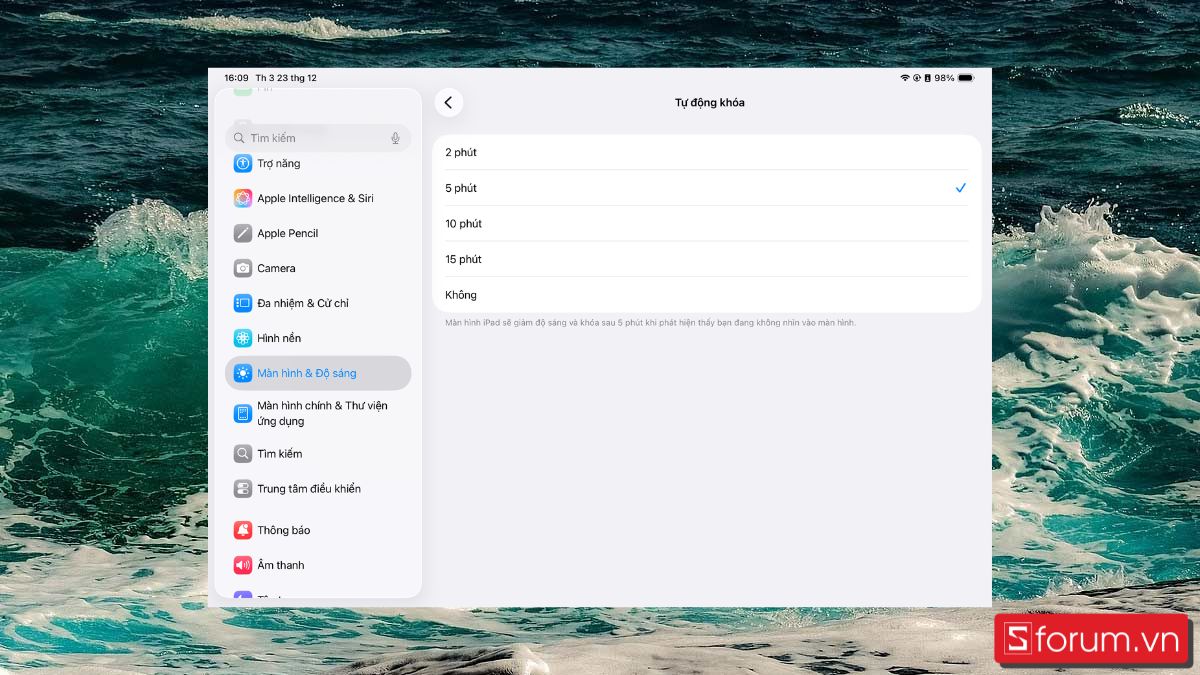Open Hình nền settings label
This screenshot has width=1200, height=675.
(279, 338)
